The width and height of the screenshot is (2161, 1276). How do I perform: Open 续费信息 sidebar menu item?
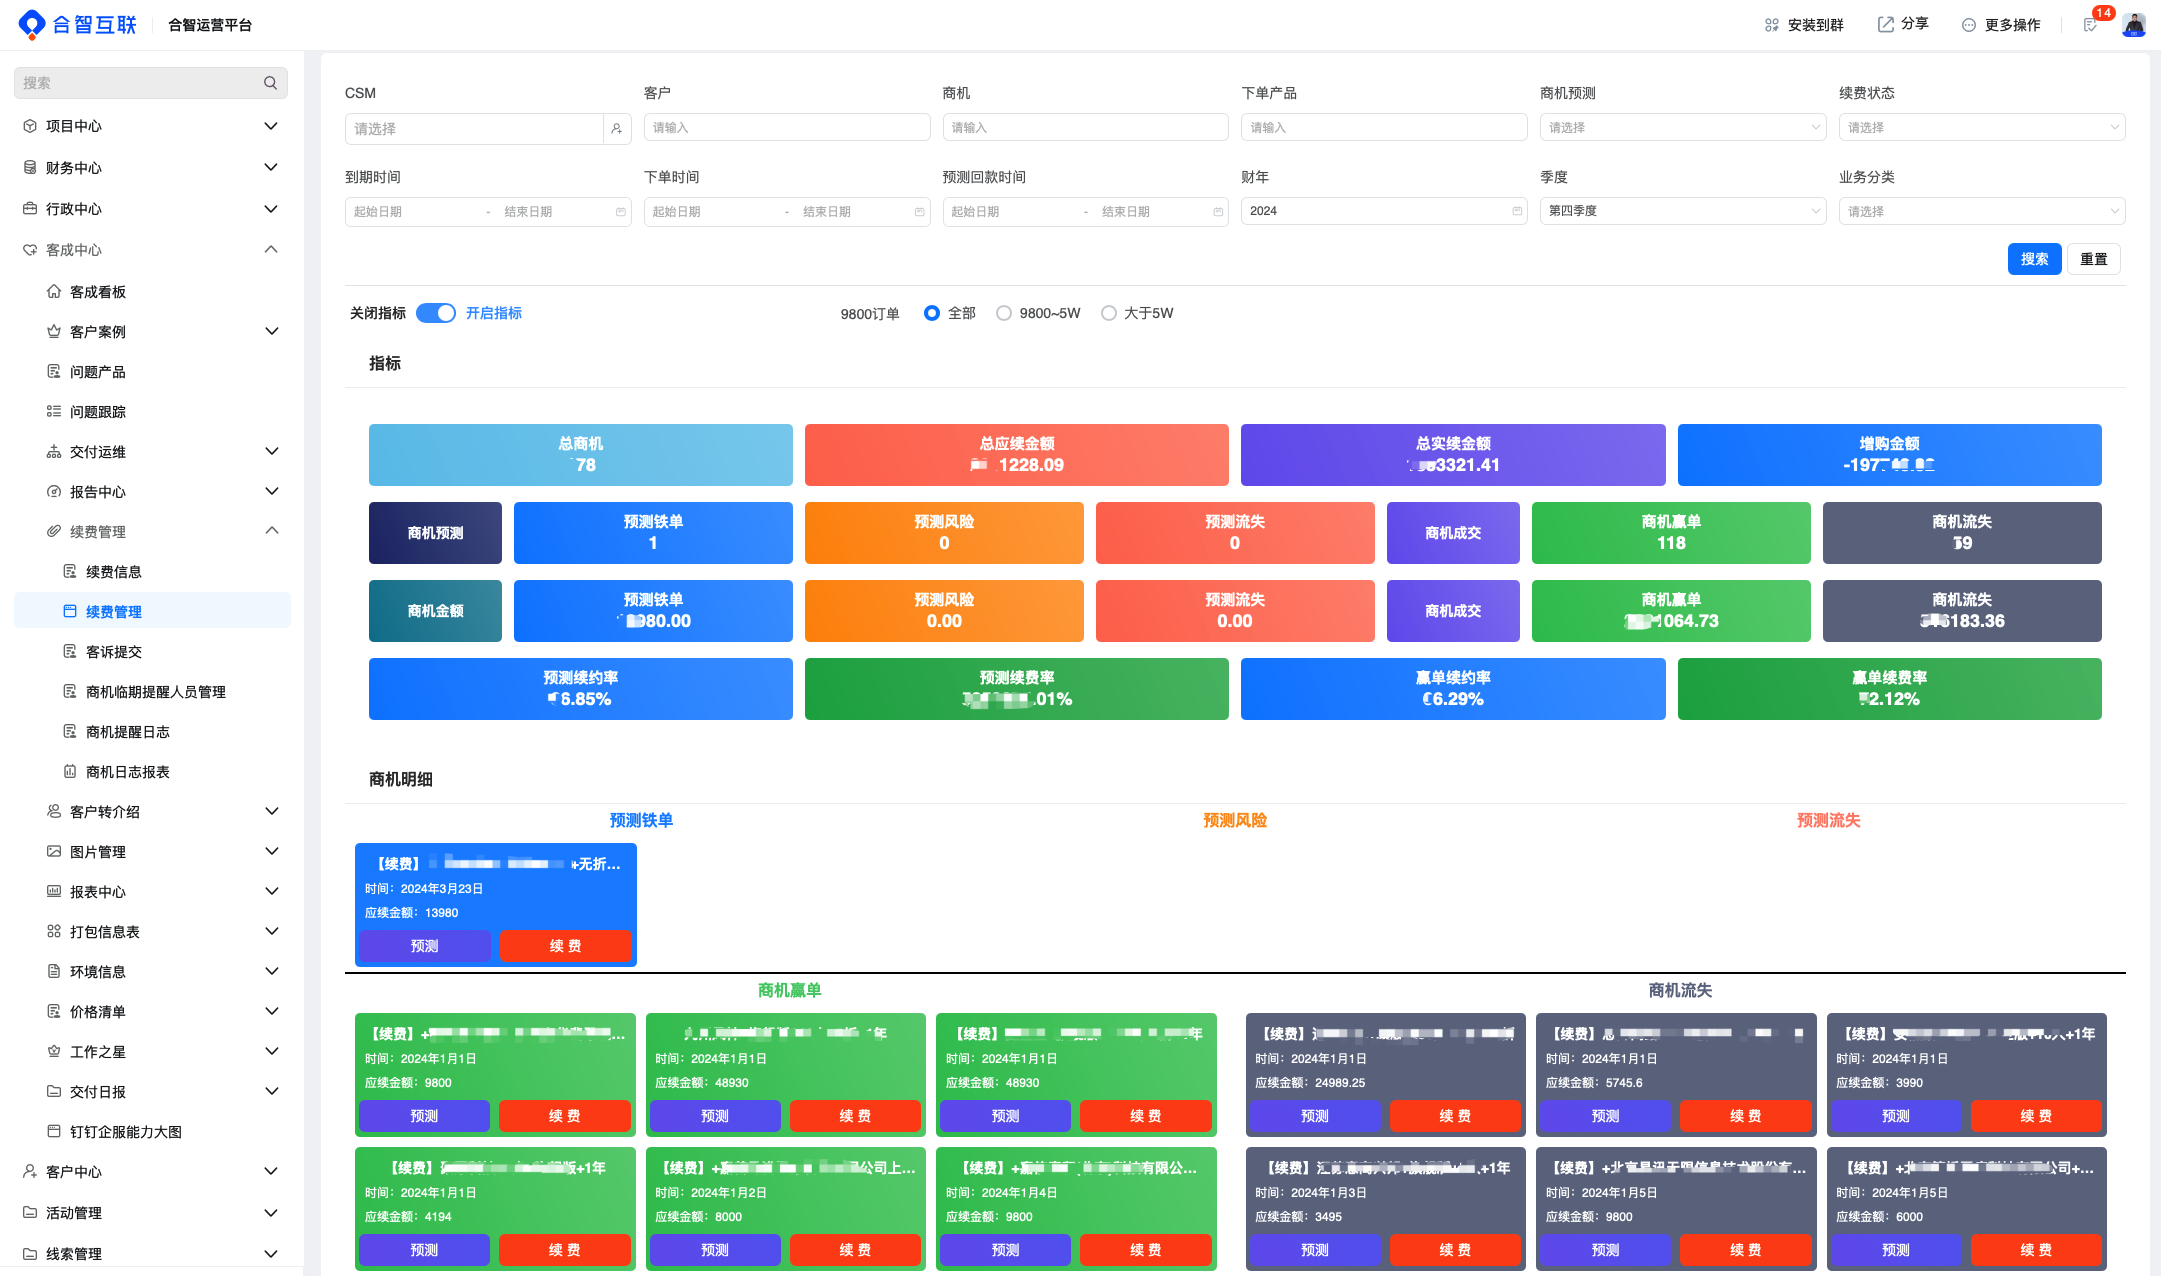coord(113,572)
